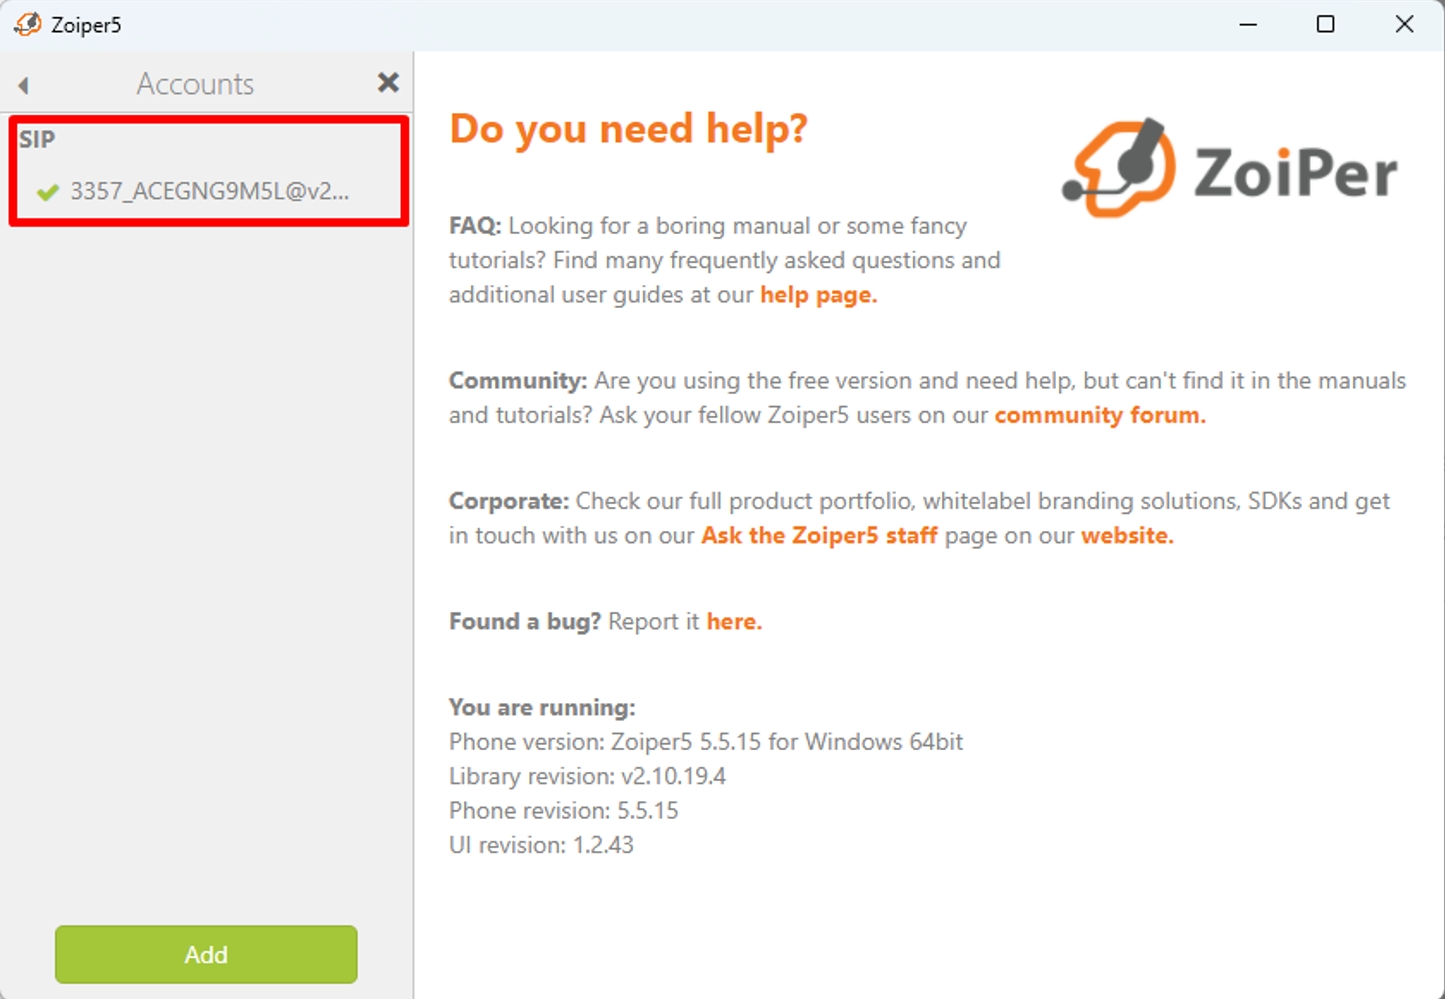Open the help page link
Viewport: 1445px width, 999px height.
[818, 295]
